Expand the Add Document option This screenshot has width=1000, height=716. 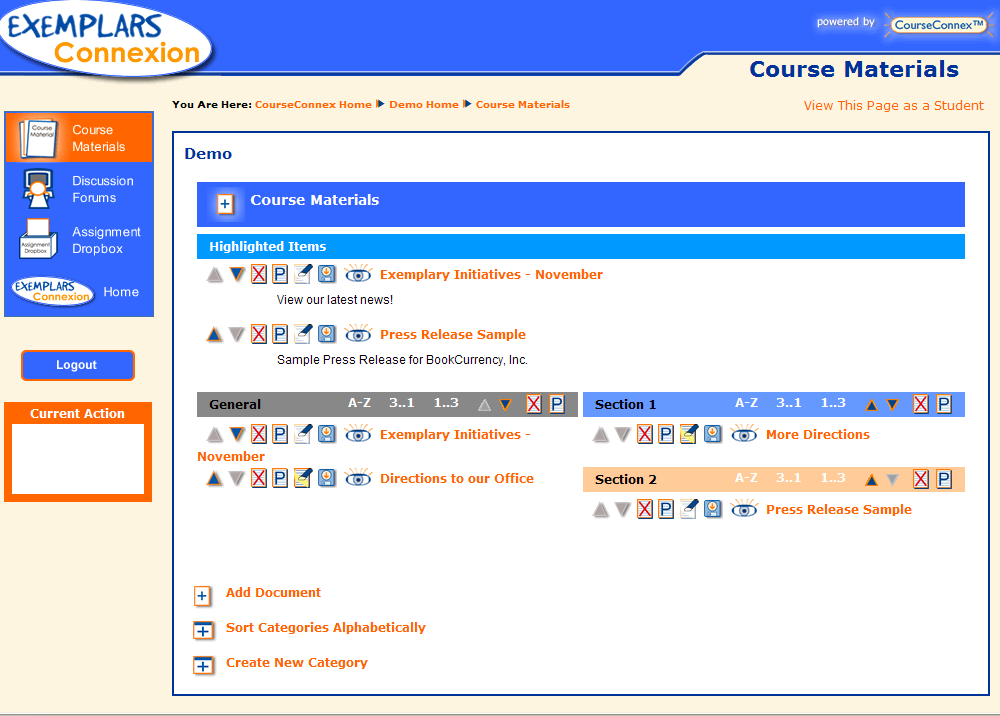203,596
